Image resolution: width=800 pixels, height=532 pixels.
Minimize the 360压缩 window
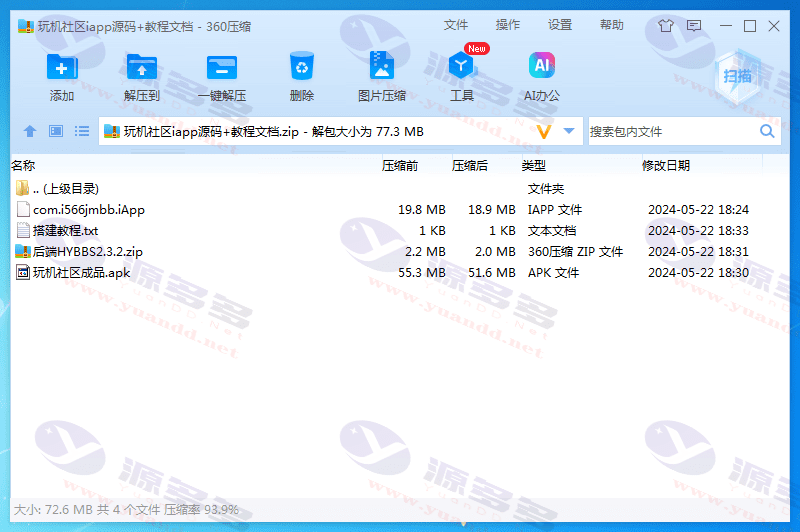pyautogui.click(x=726, y=26)
